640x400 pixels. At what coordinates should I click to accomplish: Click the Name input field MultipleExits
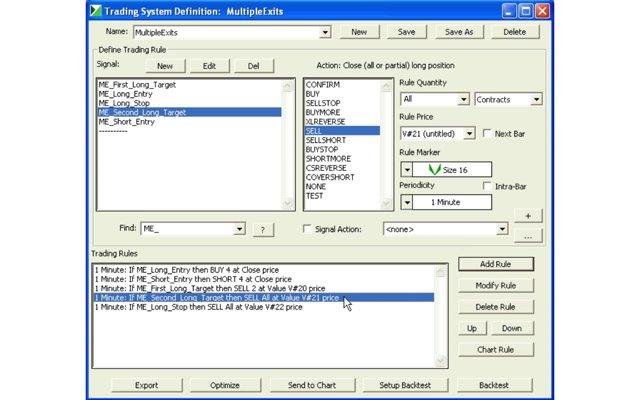pyautogui.click(x=227, y=32)
